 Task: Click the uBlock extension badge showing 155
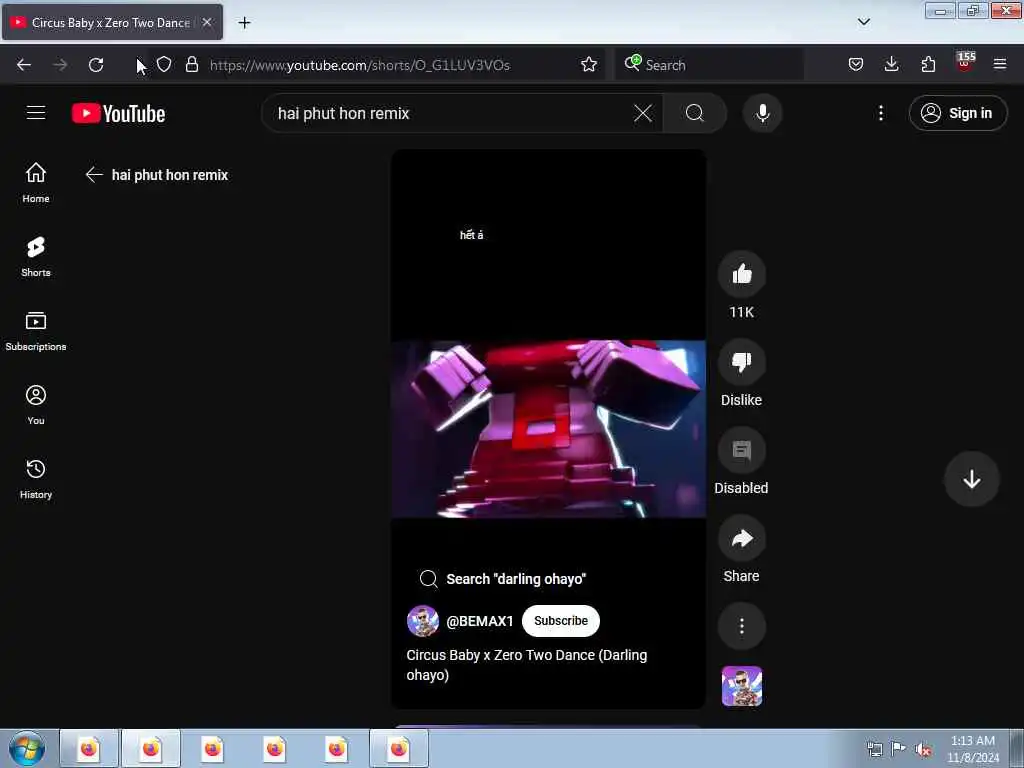965,63
